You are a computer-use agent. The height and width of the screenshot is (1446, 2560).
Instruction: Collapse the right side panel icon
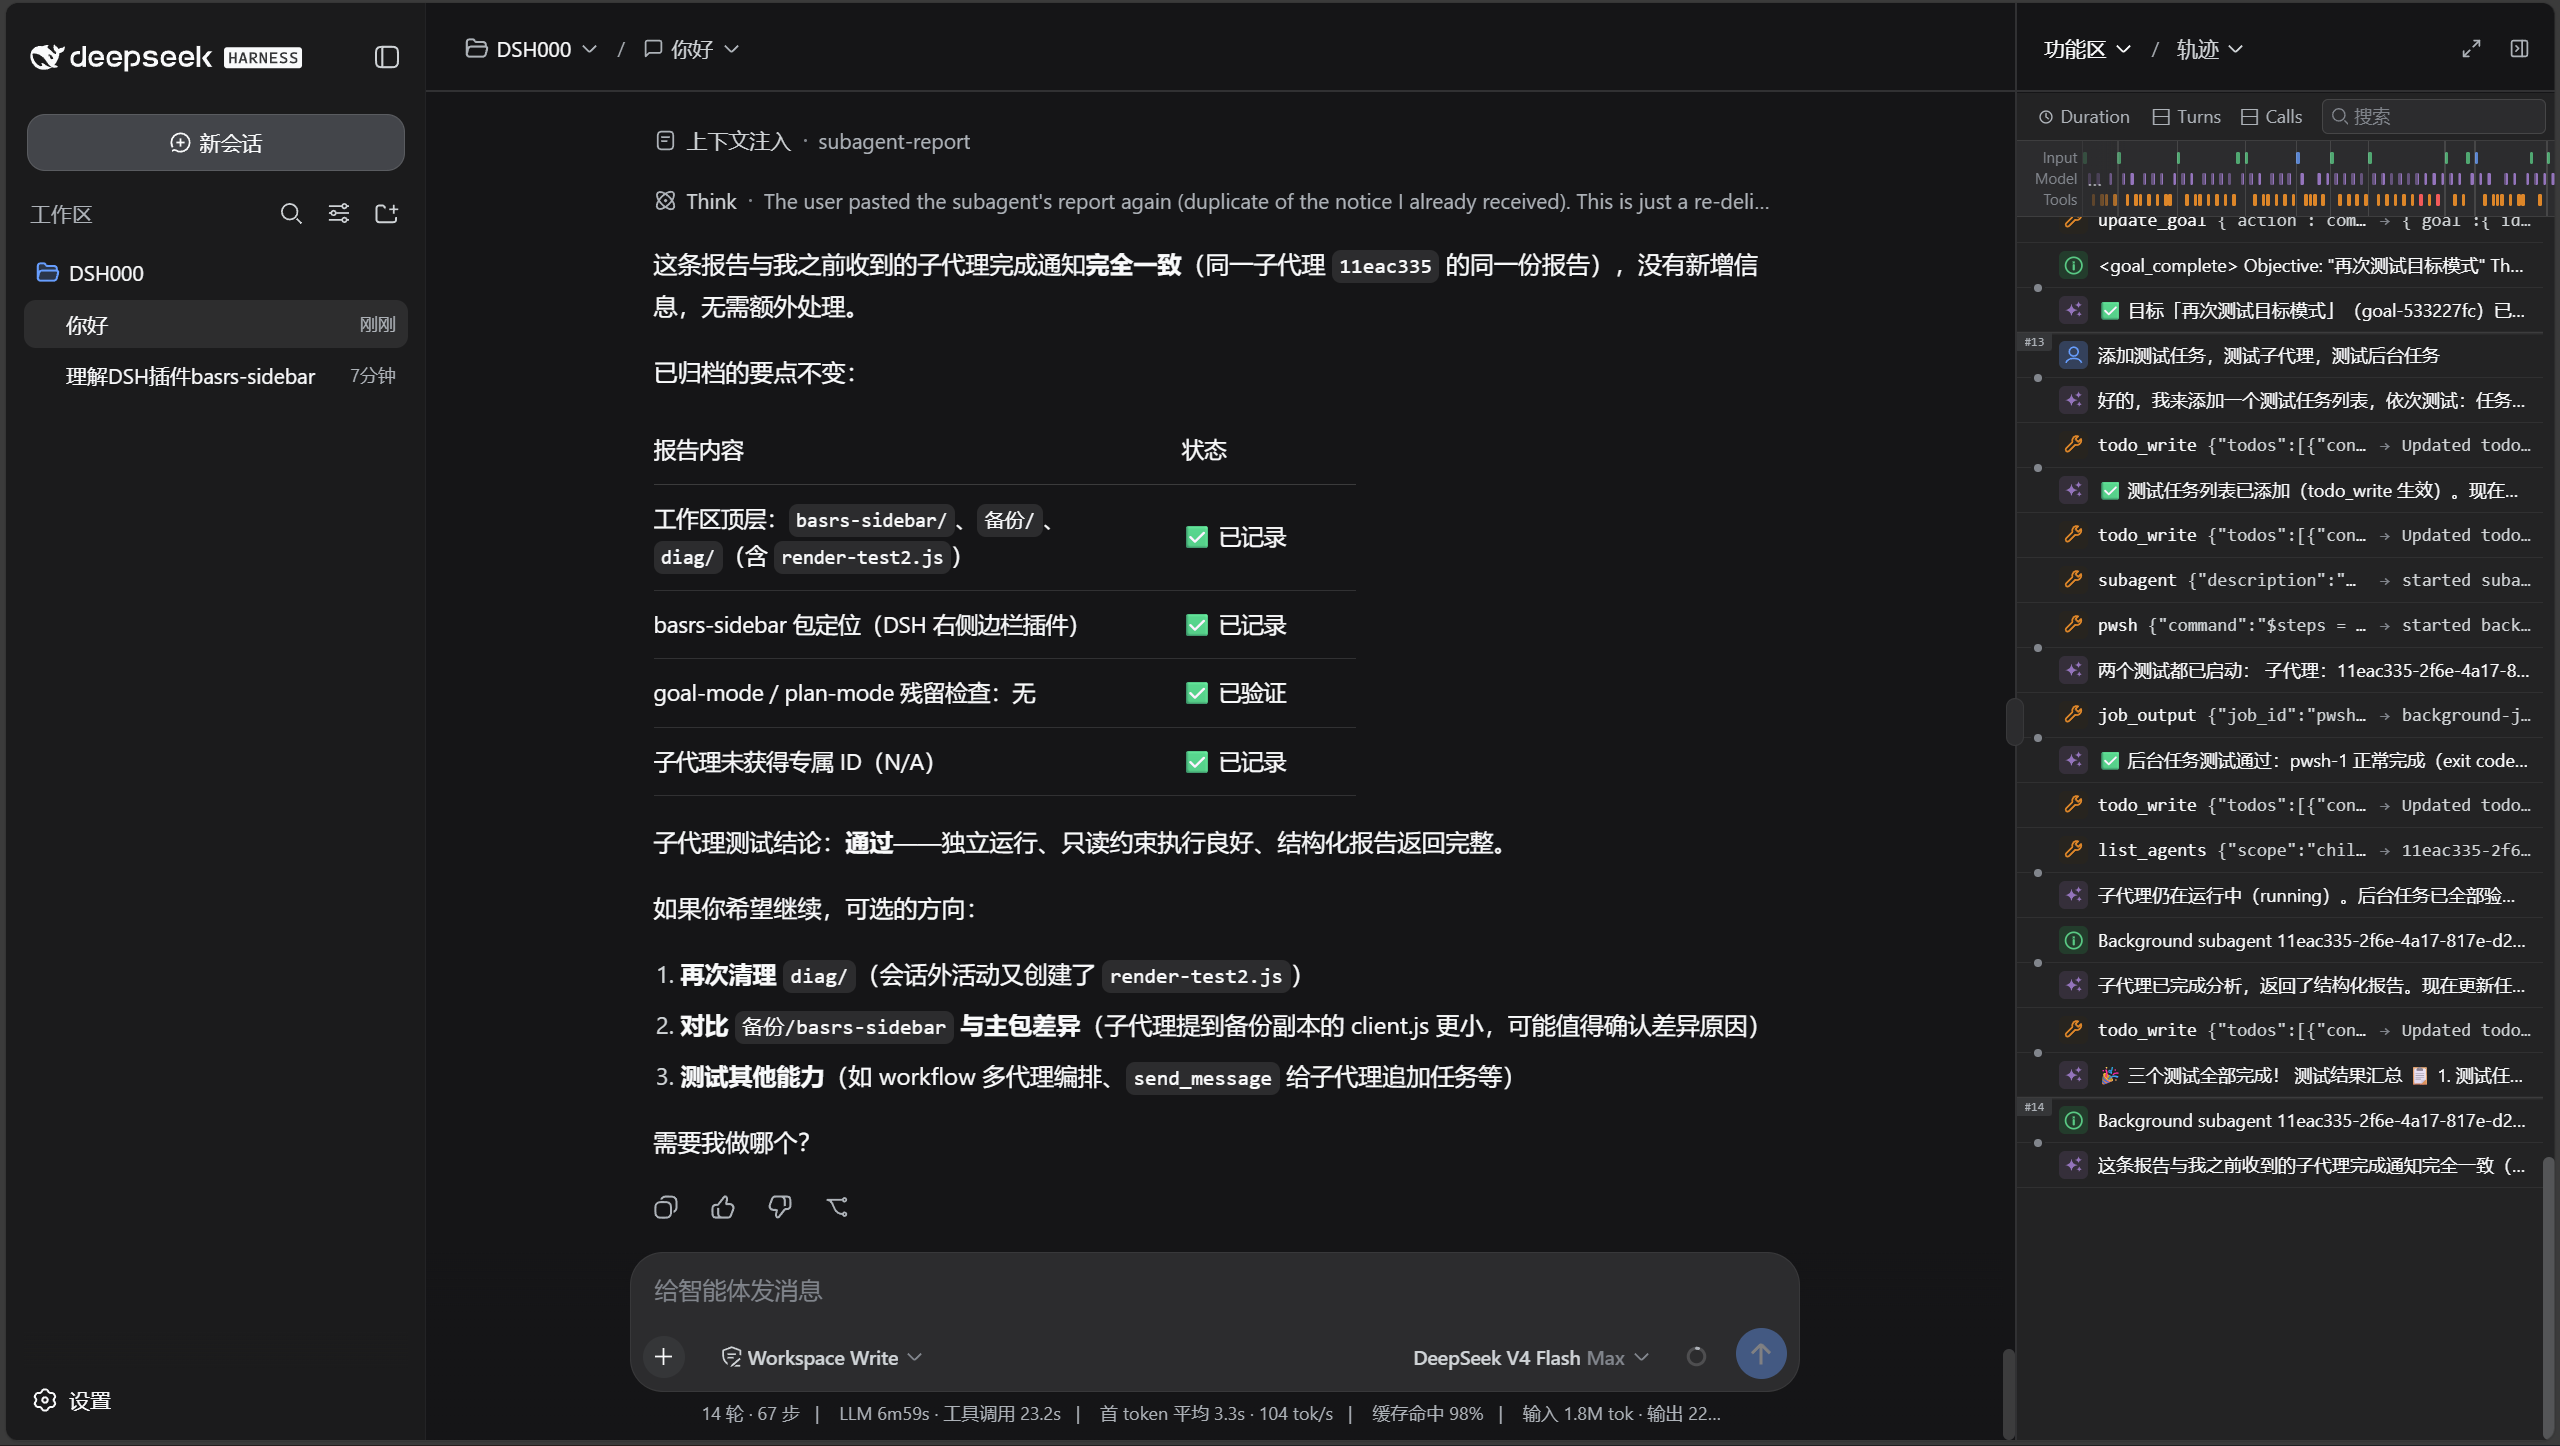2519,49
